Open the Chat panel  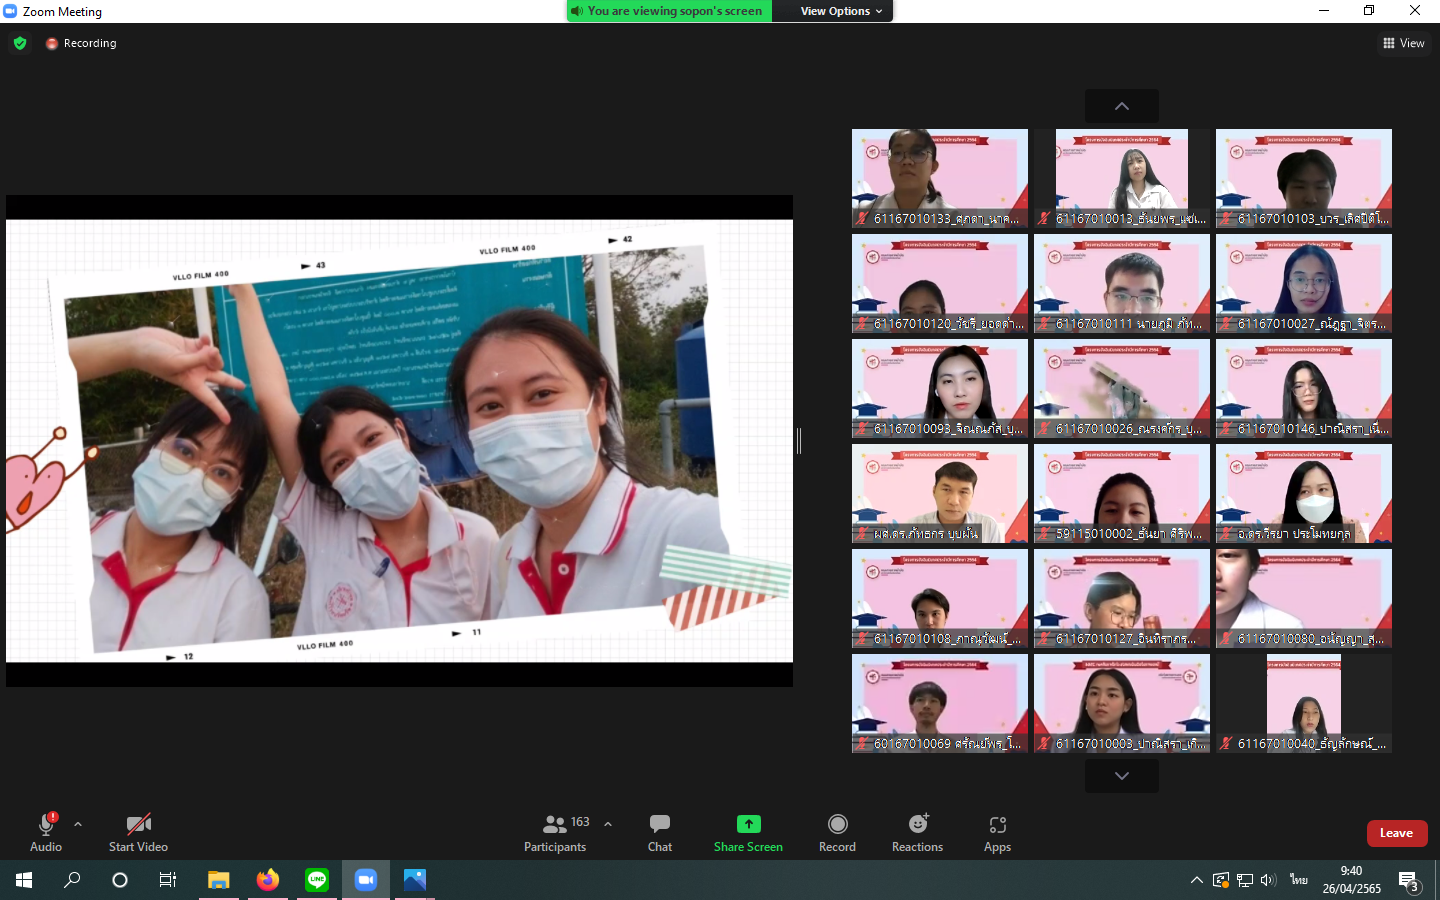pyautogui.click(x=659, y=832)
